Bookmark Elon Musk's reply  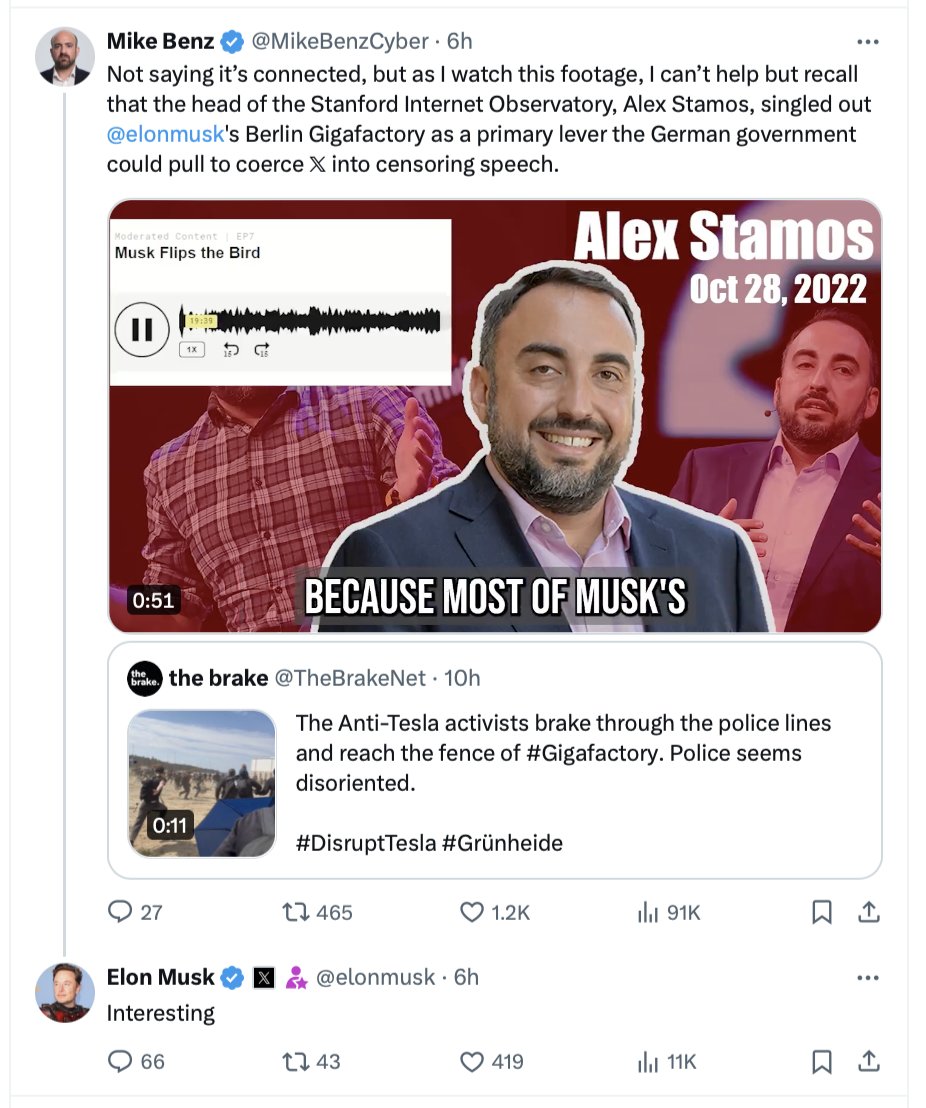(x=821, y=1061)
